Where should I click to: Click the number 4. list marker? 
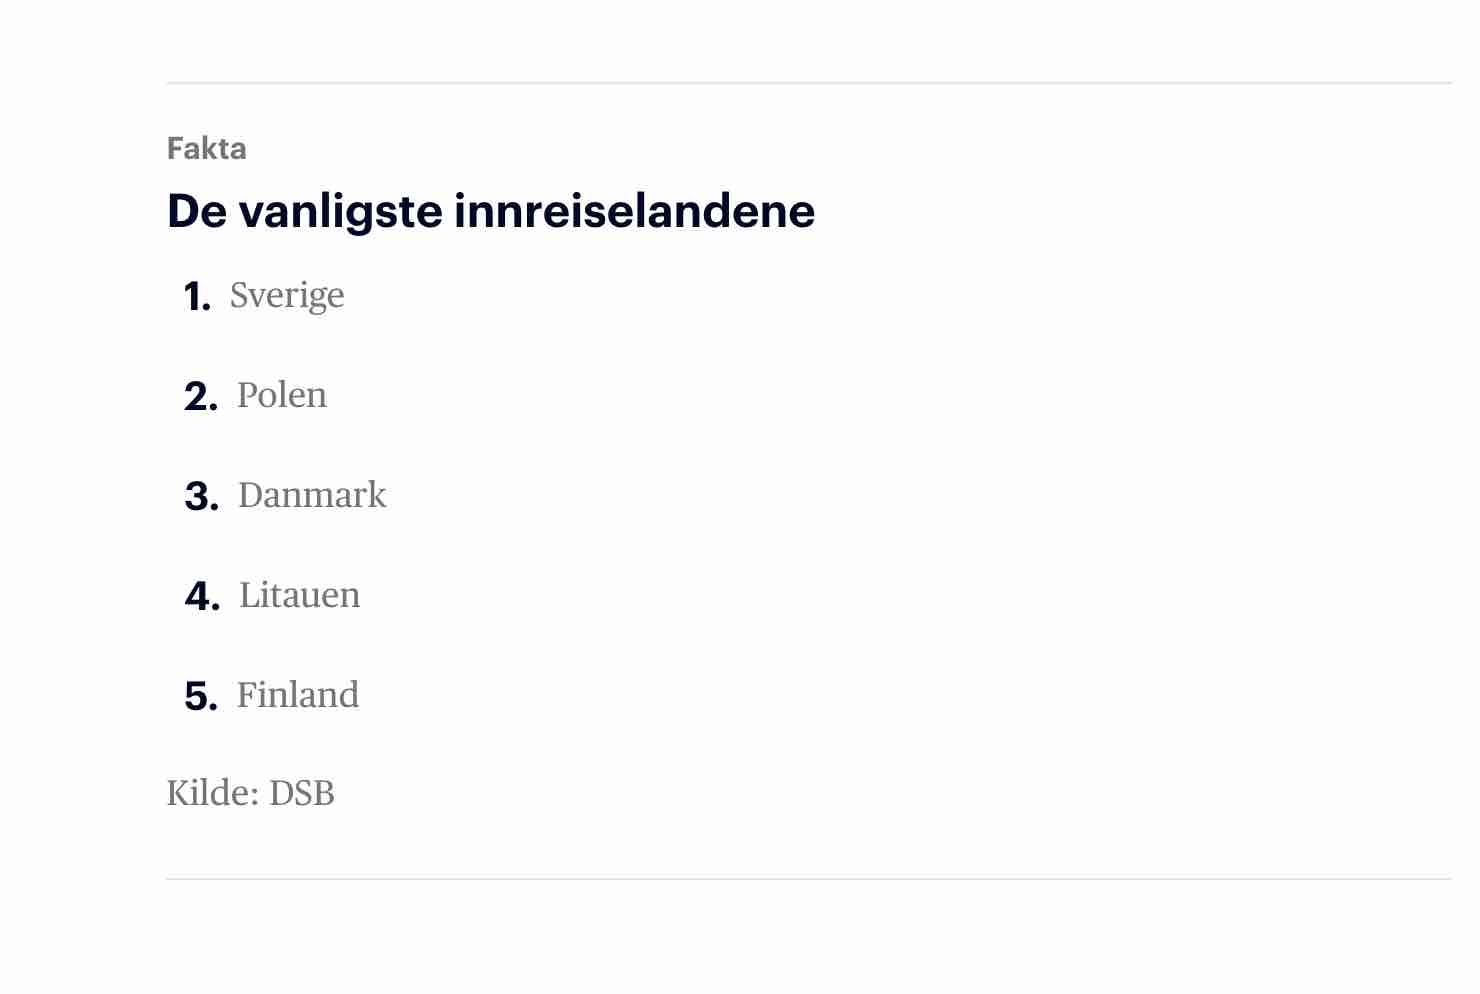pos(202,597)
